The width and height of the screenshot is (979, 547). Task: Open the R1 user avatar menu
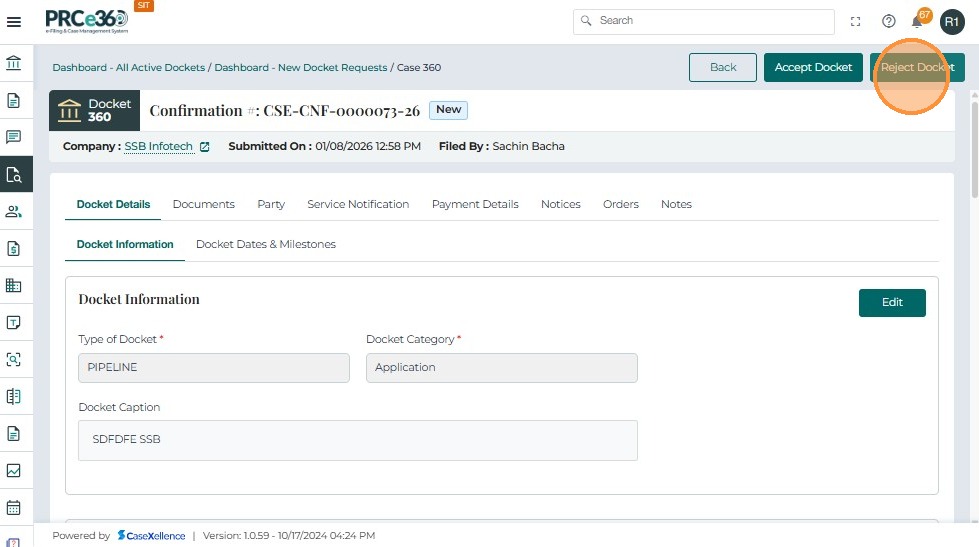(952, 21)
